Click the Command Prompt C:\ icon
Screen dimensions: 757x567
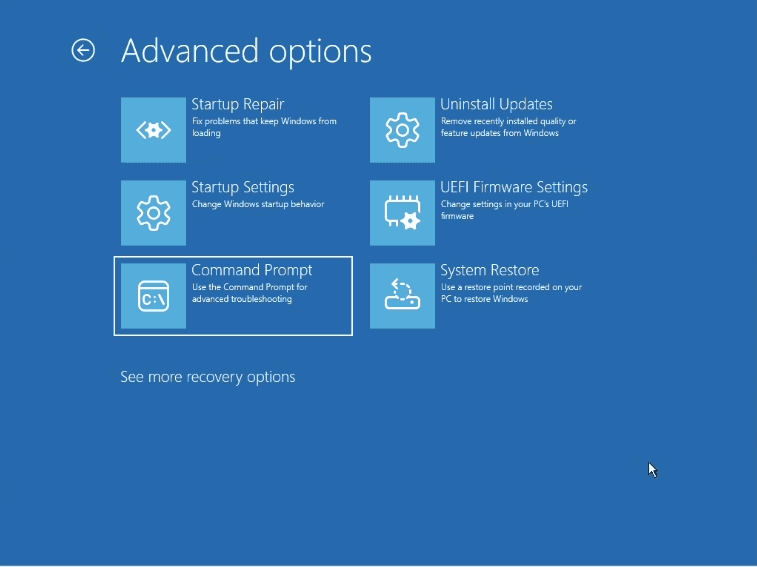click(153, 296)
